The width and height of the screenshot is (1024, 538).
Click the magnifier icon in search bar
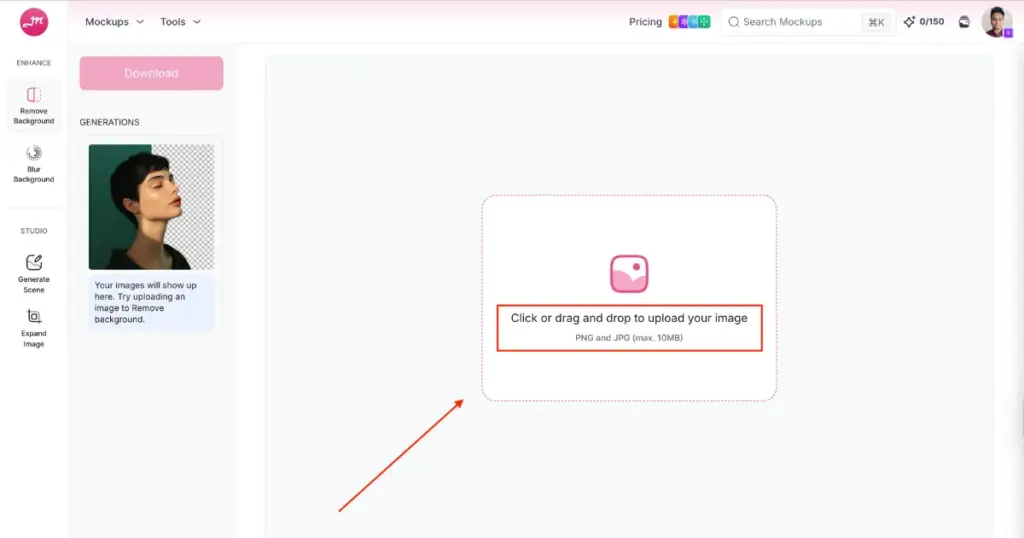pos(733,22)
